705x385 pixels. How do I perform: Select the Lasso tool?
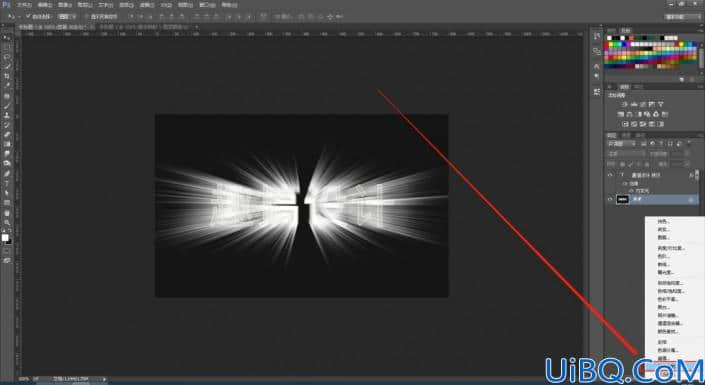[x=6, y=57]
